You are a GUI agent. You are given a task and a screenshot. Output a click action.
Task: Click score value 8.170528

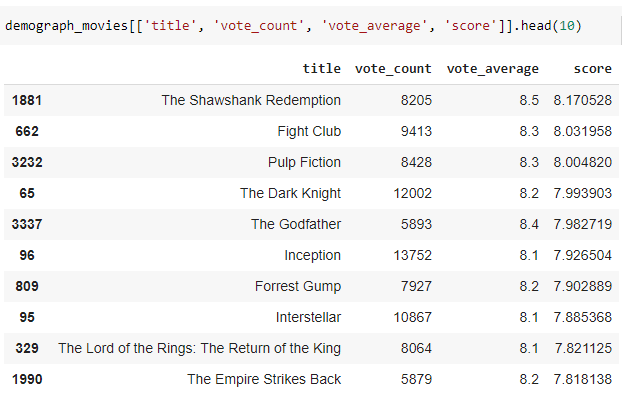583,100
